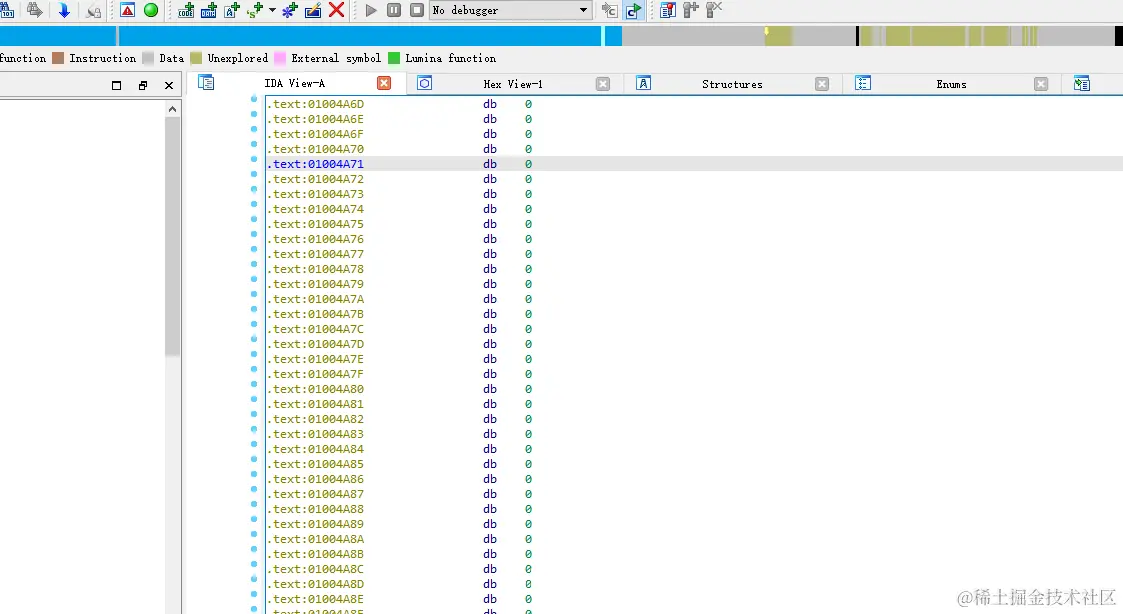1123x614 pixels.
Task: Click the yellow marker in navigation band
Action: point(766,32)
